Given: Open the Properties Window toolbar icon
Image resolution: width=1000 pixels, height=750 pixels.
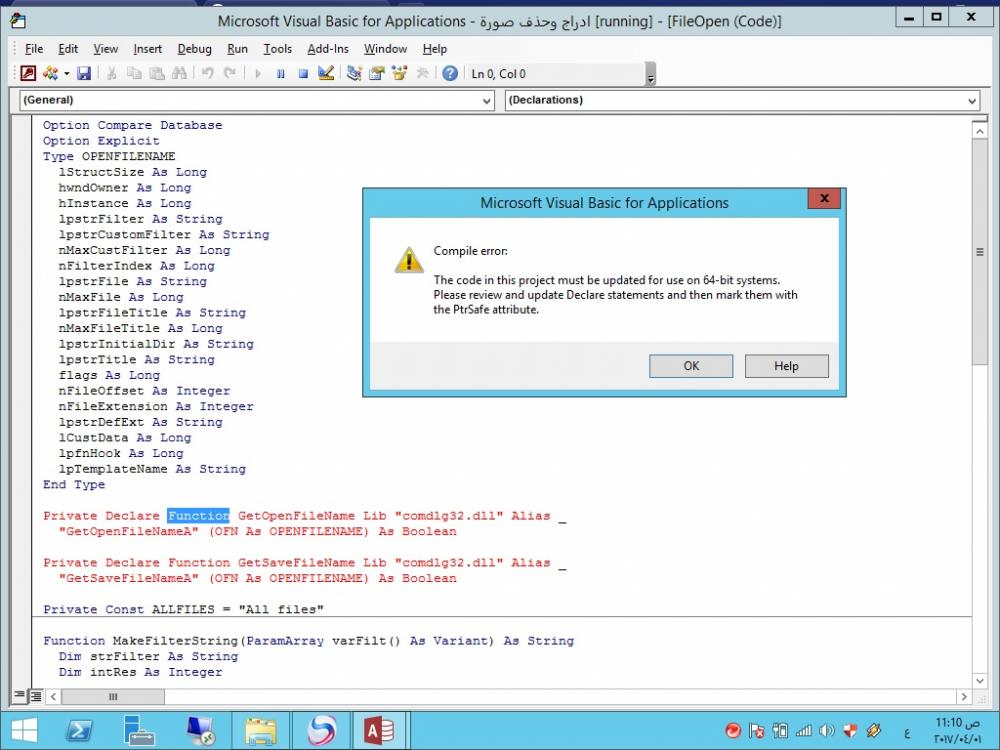Looking at the screenshot, I should click(376, 73).
